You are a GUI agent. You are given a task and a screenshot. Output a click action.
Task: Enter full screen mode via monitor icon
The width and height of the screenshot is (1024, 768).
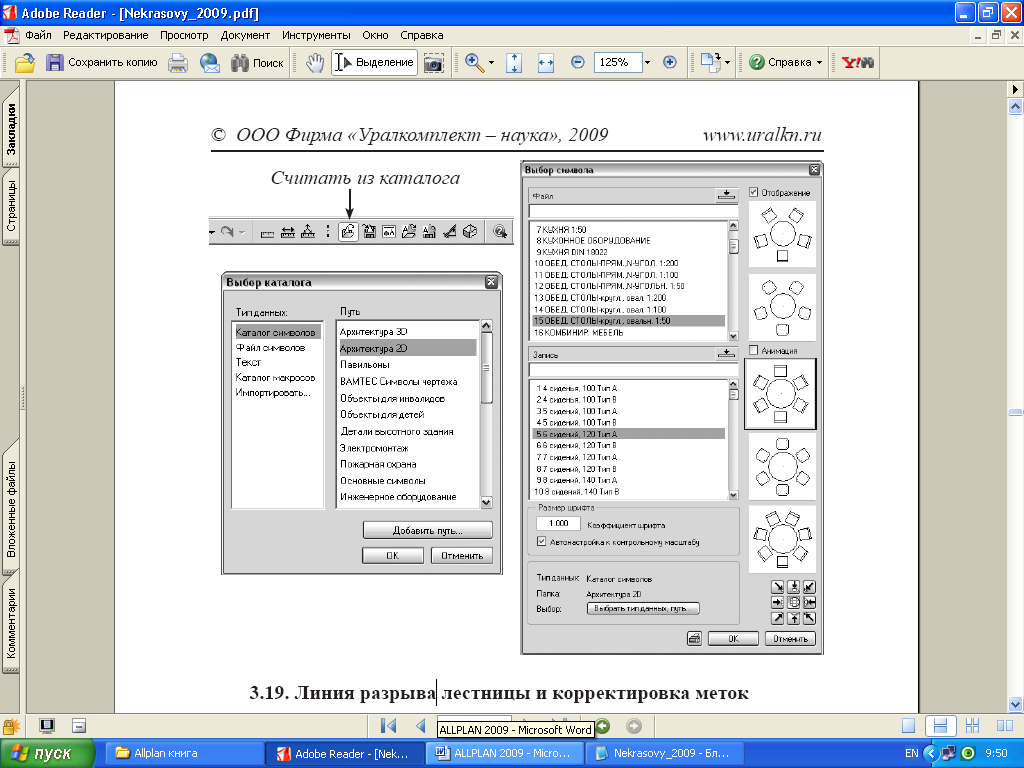[x=47, y=726]
